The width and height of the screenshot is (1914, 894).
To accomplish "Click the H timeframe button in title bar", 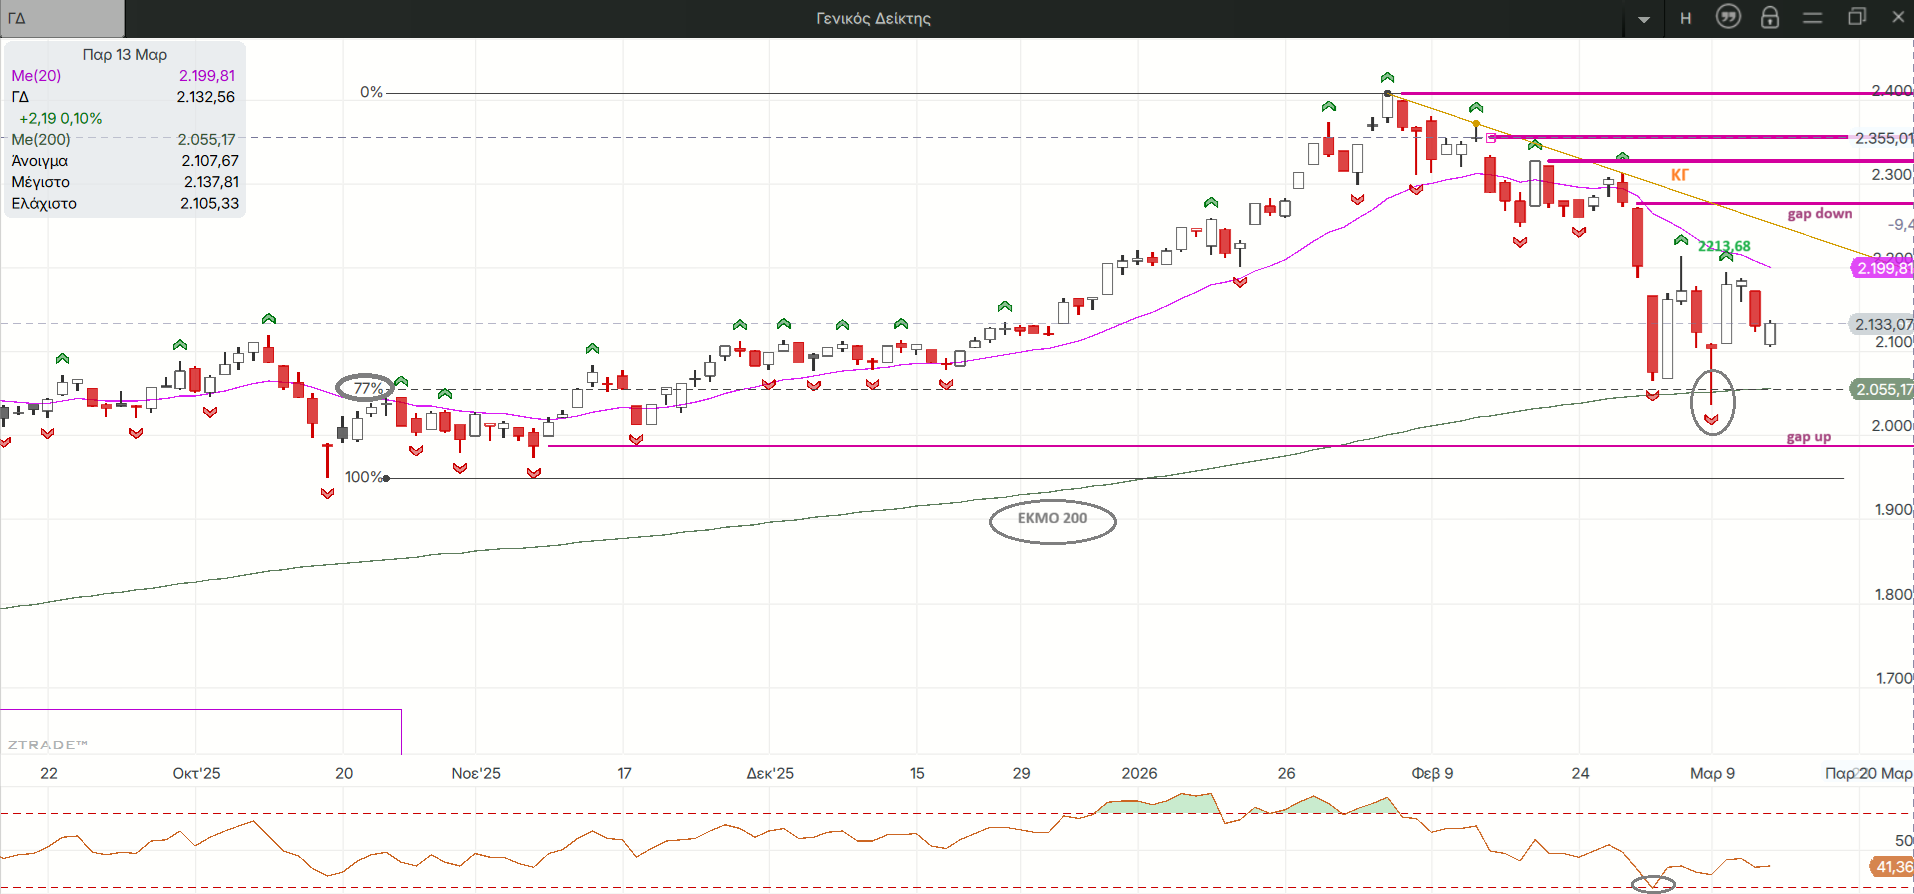I will point(1686,18).
